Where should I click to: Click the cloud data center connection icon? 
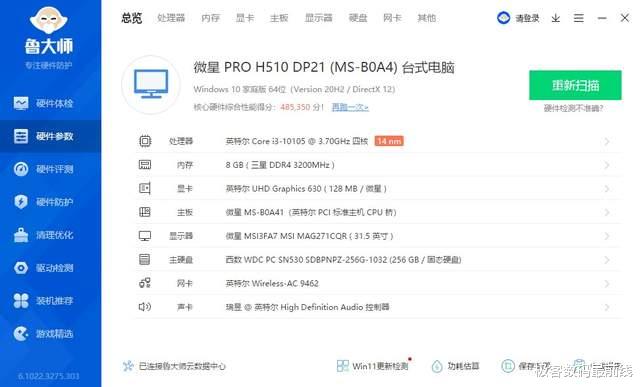coord(128,366)
